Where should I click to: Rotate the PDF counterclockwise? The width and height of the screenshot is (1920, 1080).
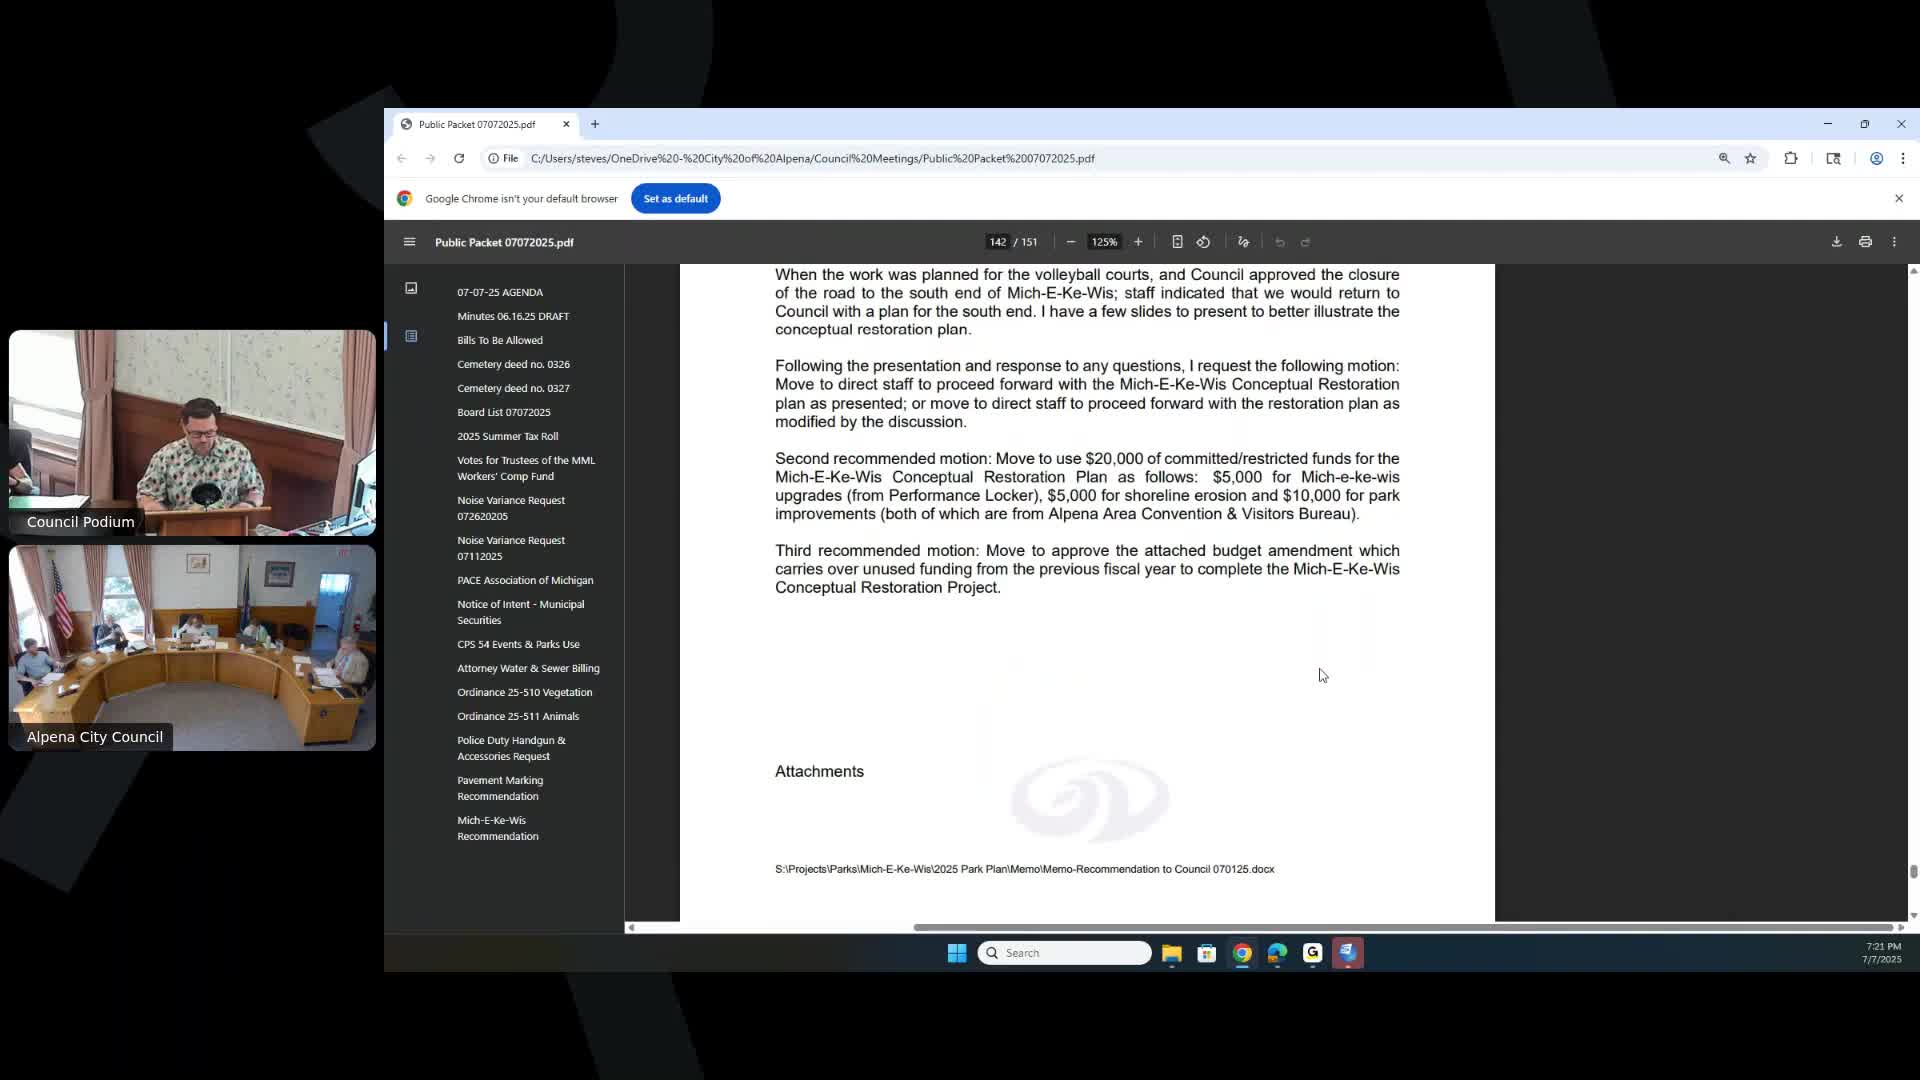[1203, 242]
